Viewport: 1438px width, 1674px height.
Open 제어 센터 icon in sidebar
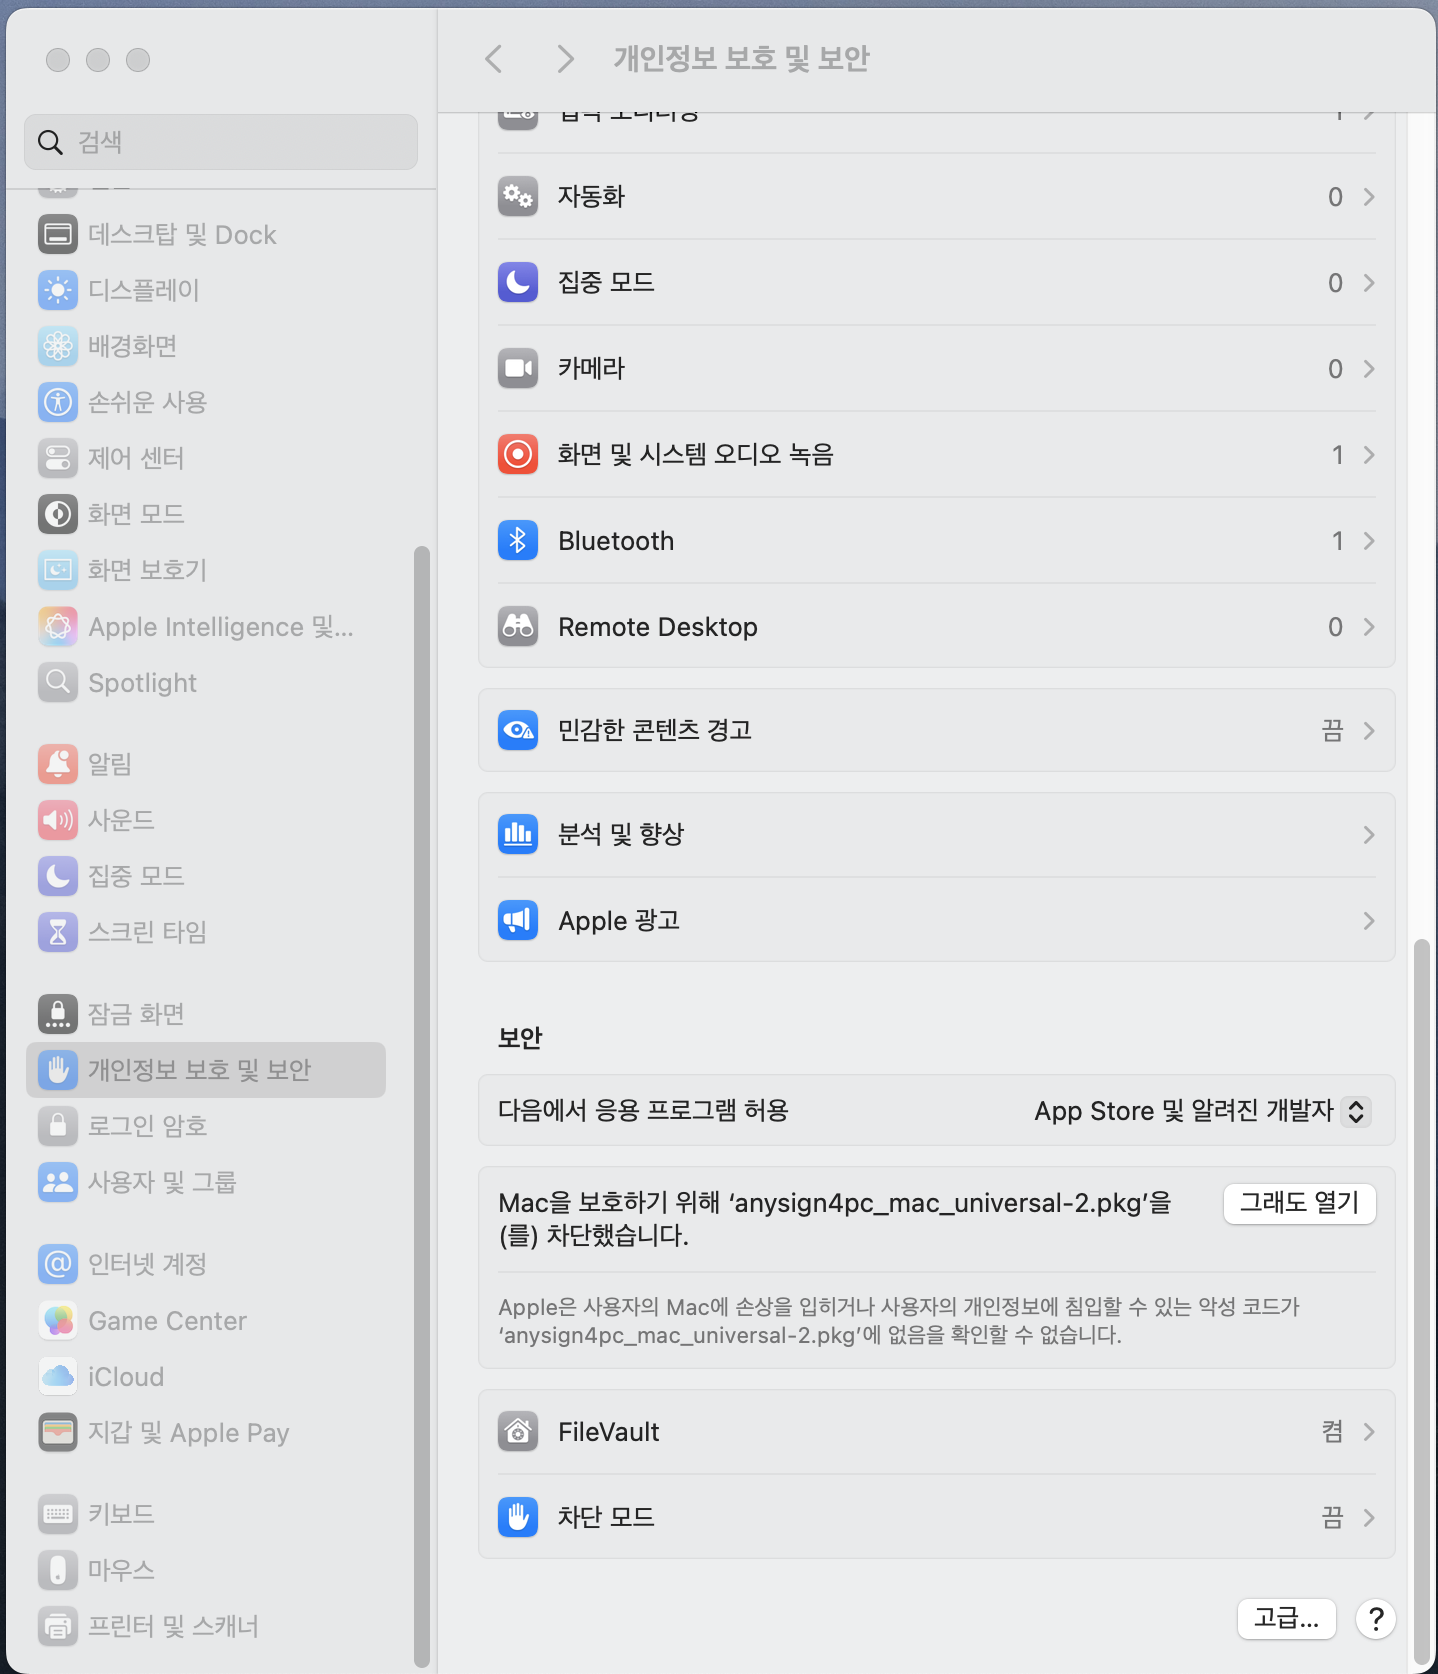point(58,459)
